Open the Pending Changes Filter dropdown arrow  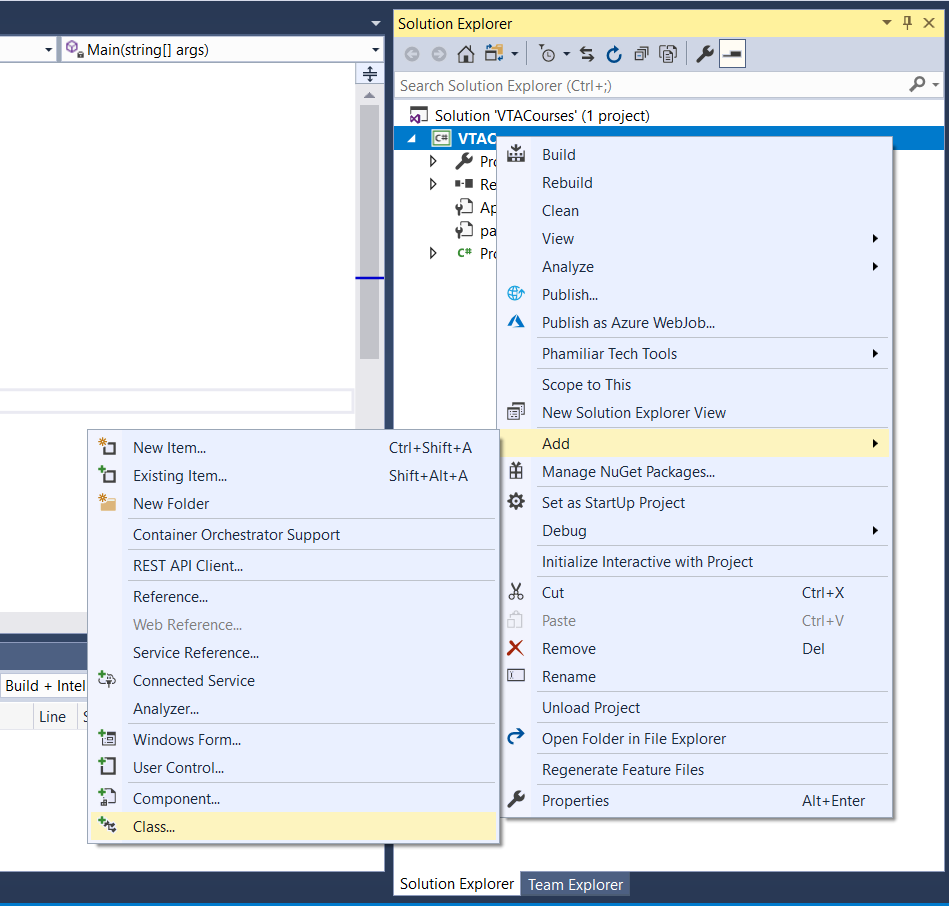click(x=566, y=54)
